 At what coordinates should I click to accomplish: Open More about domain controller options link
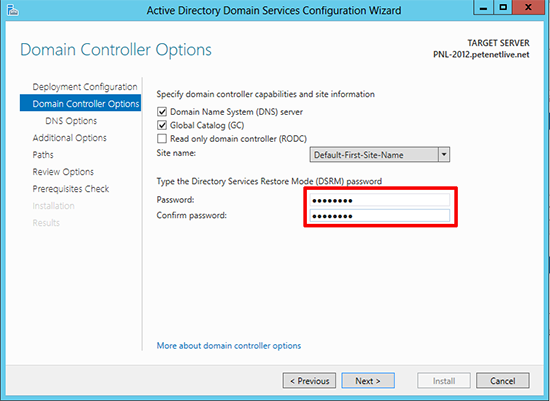tap(229, 346)
